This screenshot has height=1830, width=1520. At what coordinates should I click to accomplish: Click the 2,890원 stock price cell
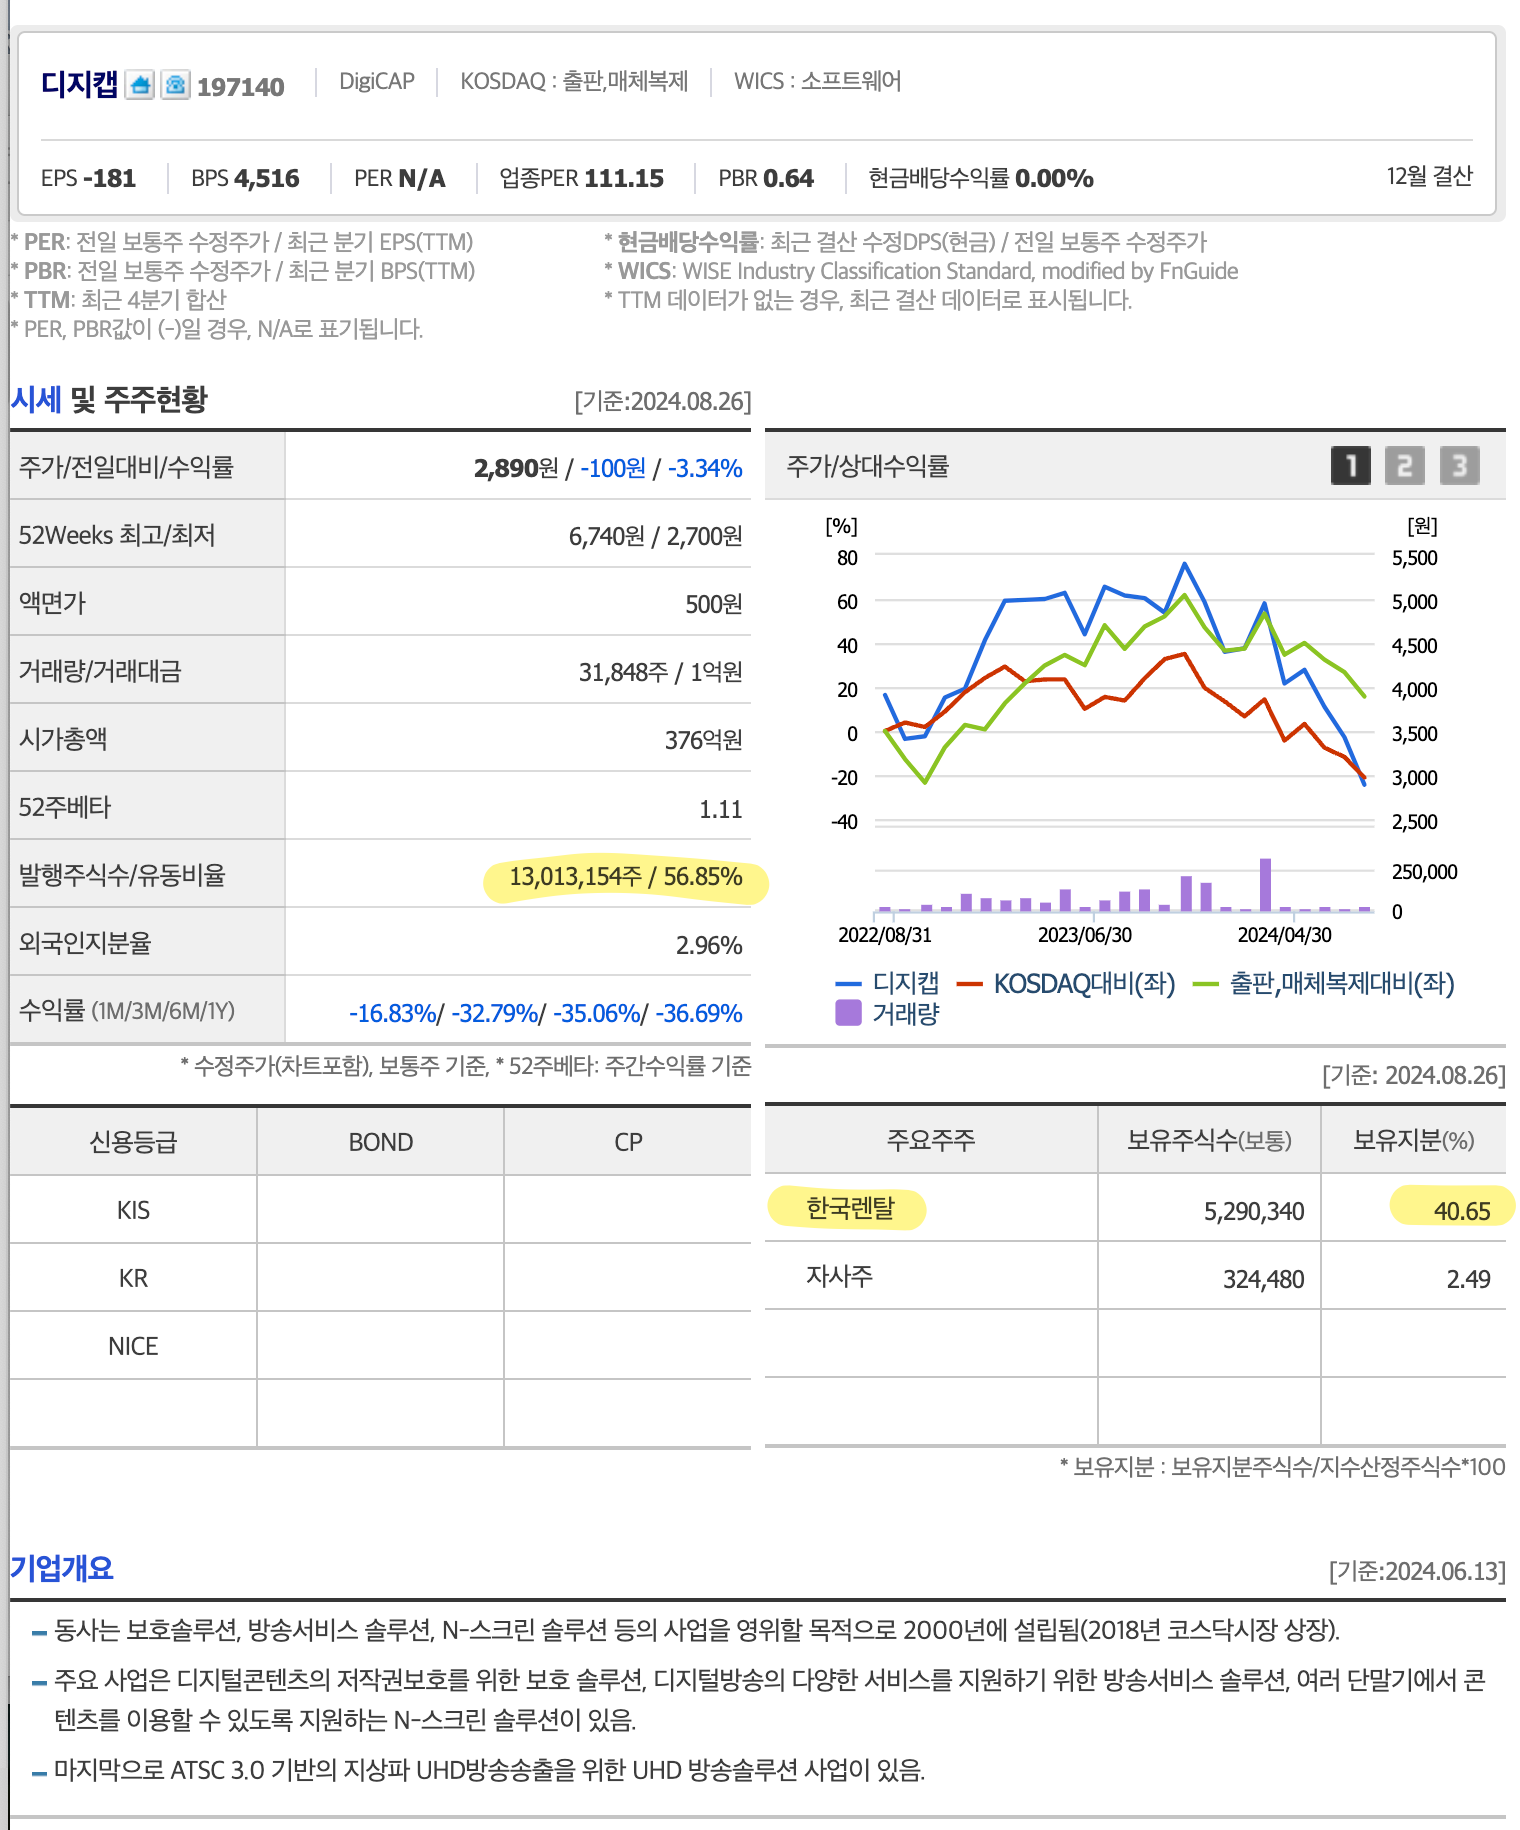coord(516,468)
